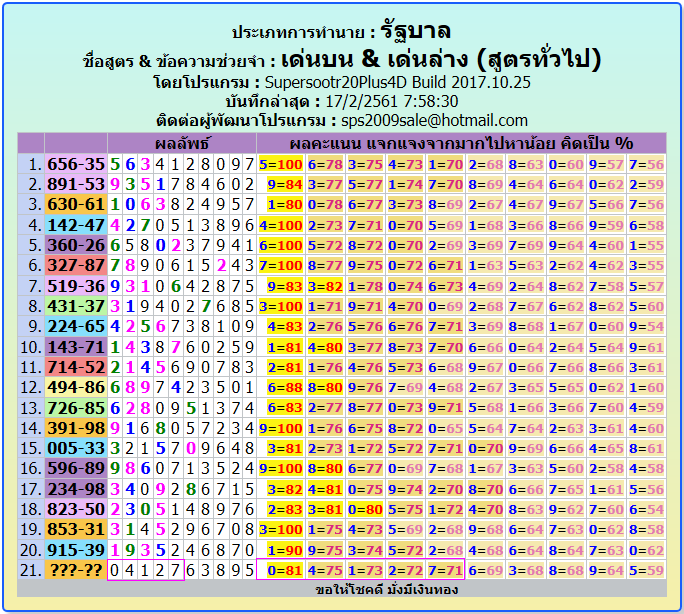The image size is (684, 614).
Task: Click score 3=100 in row 853-31
Action: pyautogui.click(x=280, y=530)
